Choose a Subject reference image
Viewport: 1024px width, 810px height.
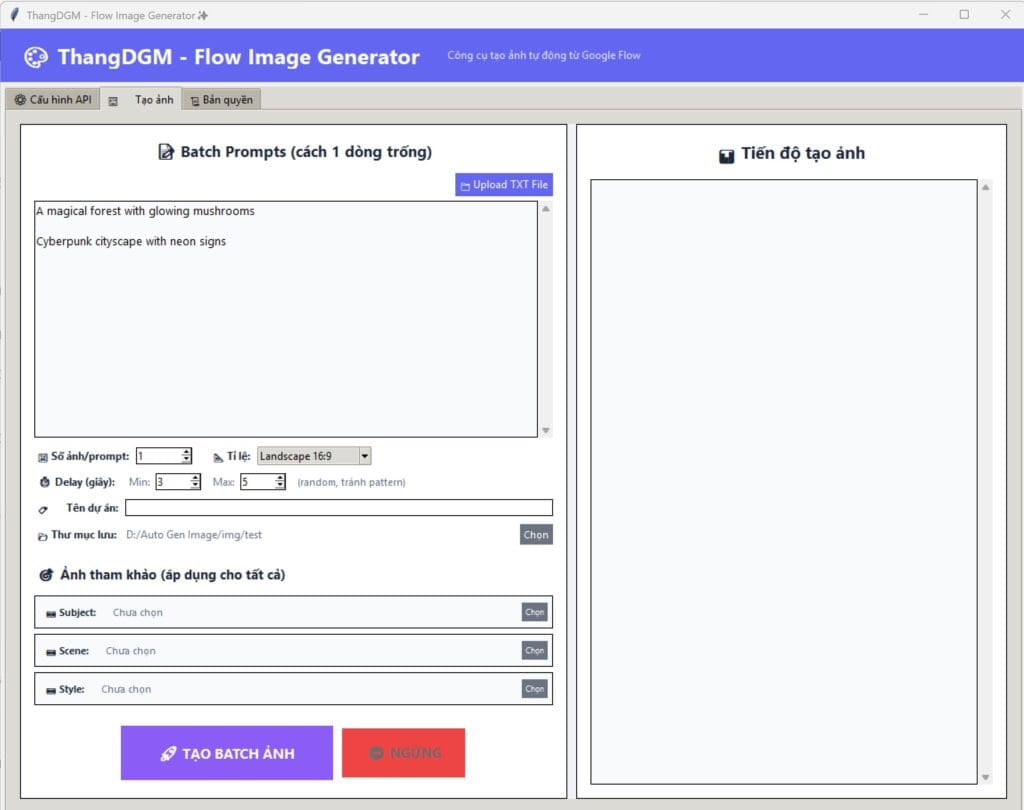tap(534, 612)
